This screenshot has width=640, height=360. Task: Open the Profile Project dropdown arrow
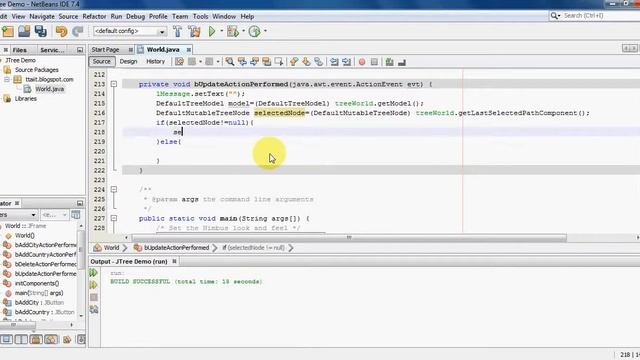coord(265,31)
